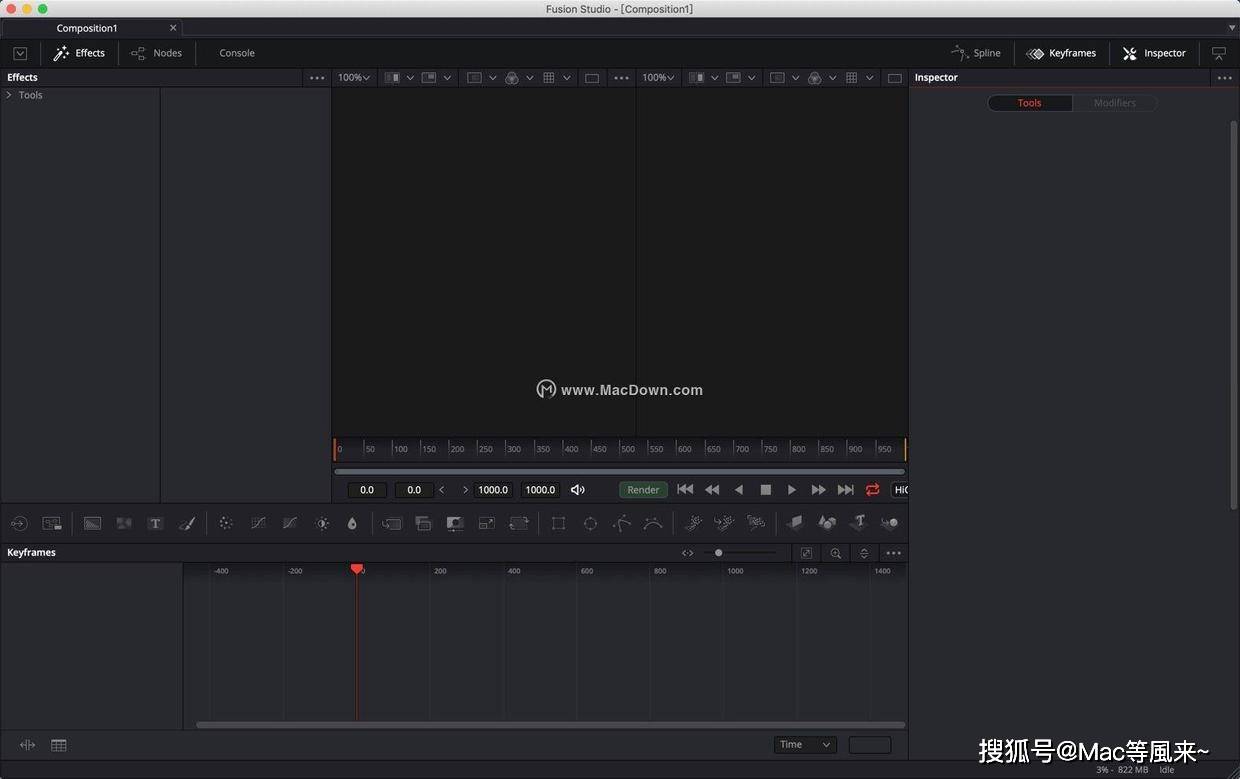The height and width of the screenshot is (779, 1240).
Task: Select the Tools tab in Inspector
Action: pos(1030,103)
